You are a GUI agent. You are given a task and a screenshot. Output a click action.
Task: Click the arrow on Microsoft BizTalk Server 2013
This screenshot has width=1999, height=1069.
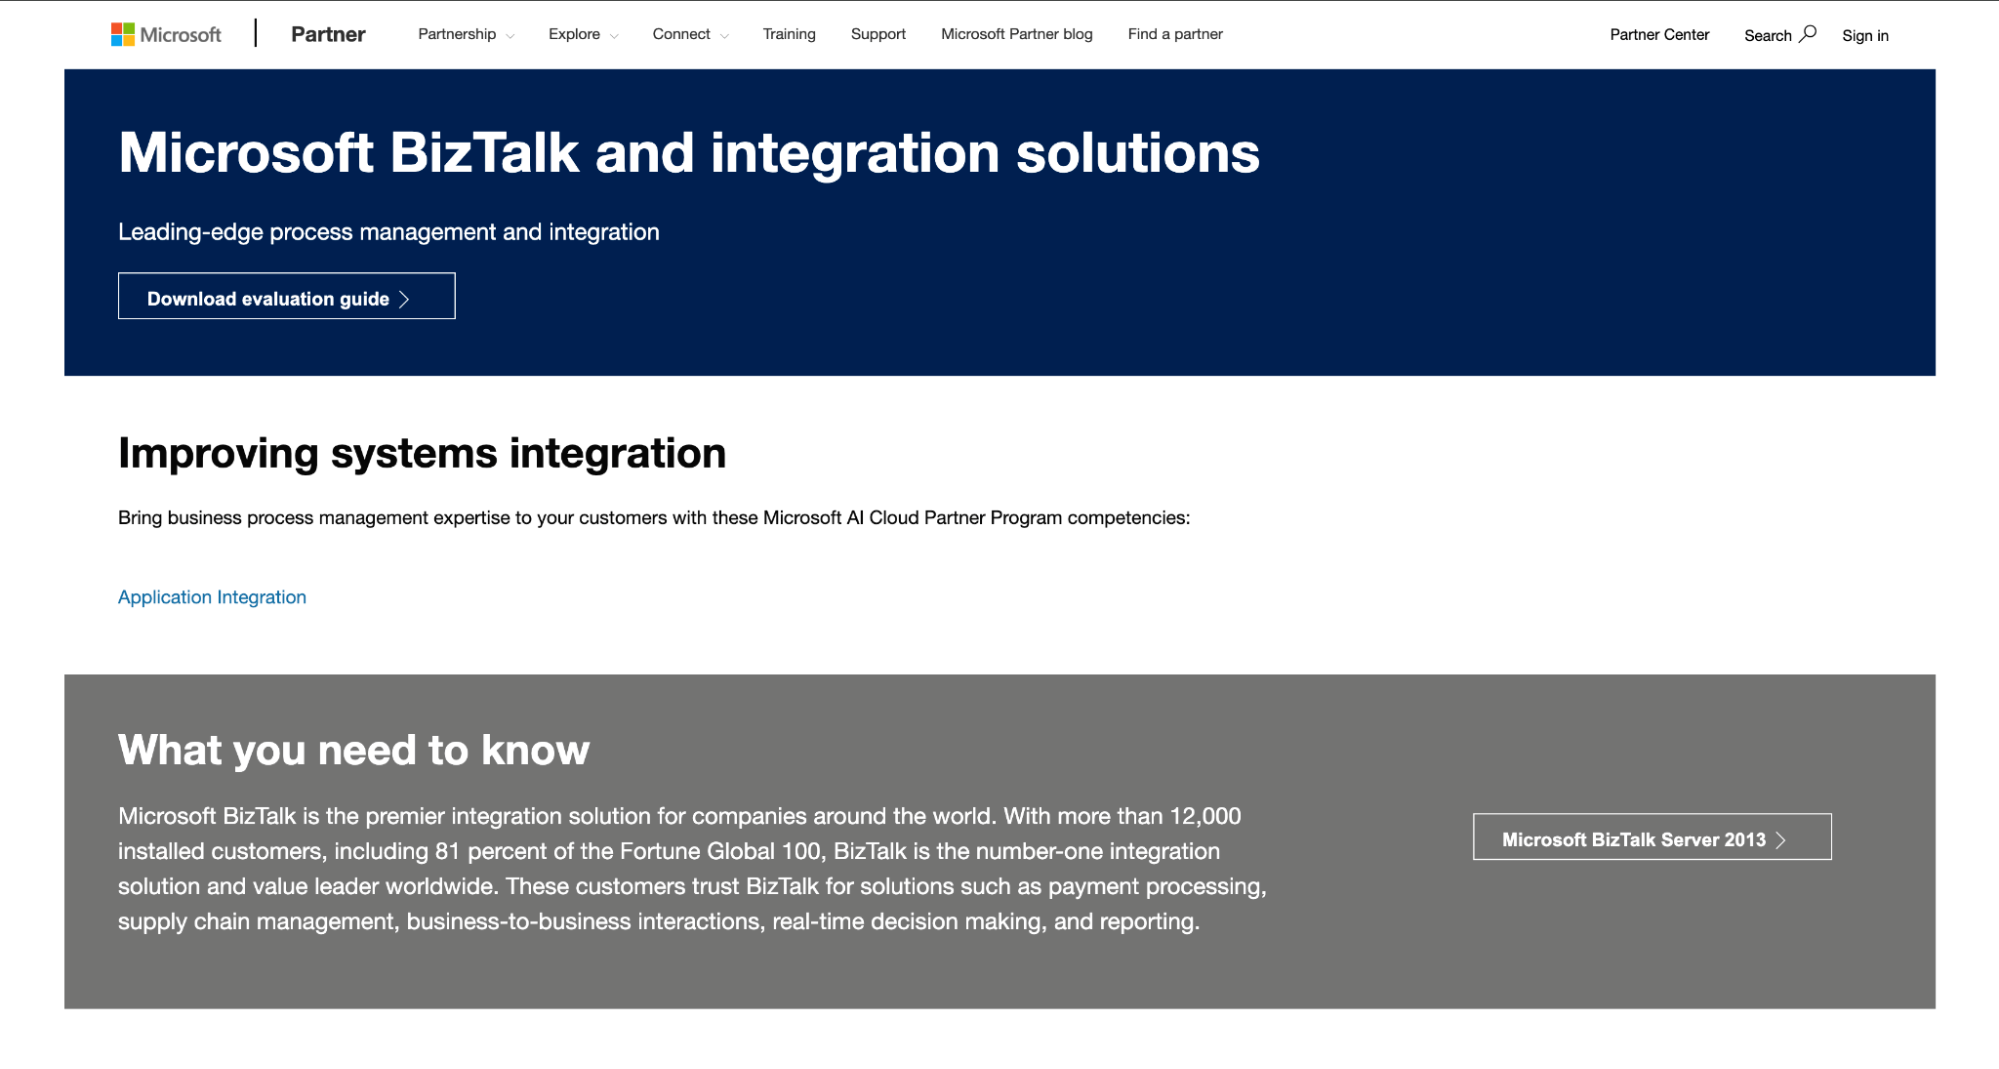click(x=1782, y=841)
